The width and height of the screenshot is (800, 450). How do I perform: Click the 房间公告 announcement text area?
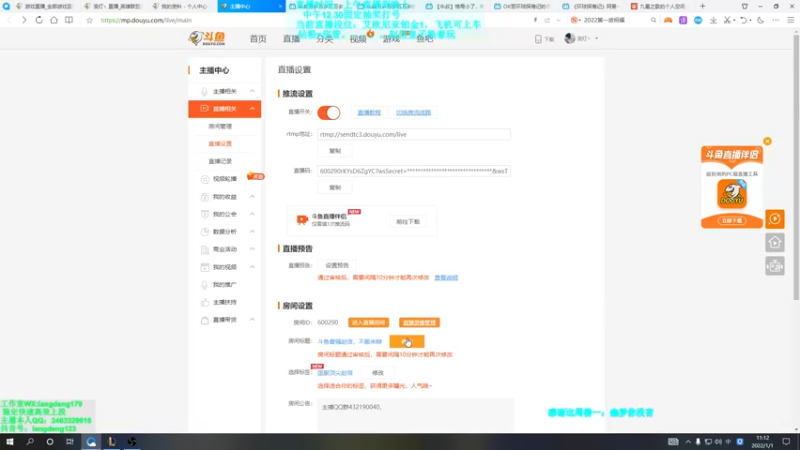415,415
